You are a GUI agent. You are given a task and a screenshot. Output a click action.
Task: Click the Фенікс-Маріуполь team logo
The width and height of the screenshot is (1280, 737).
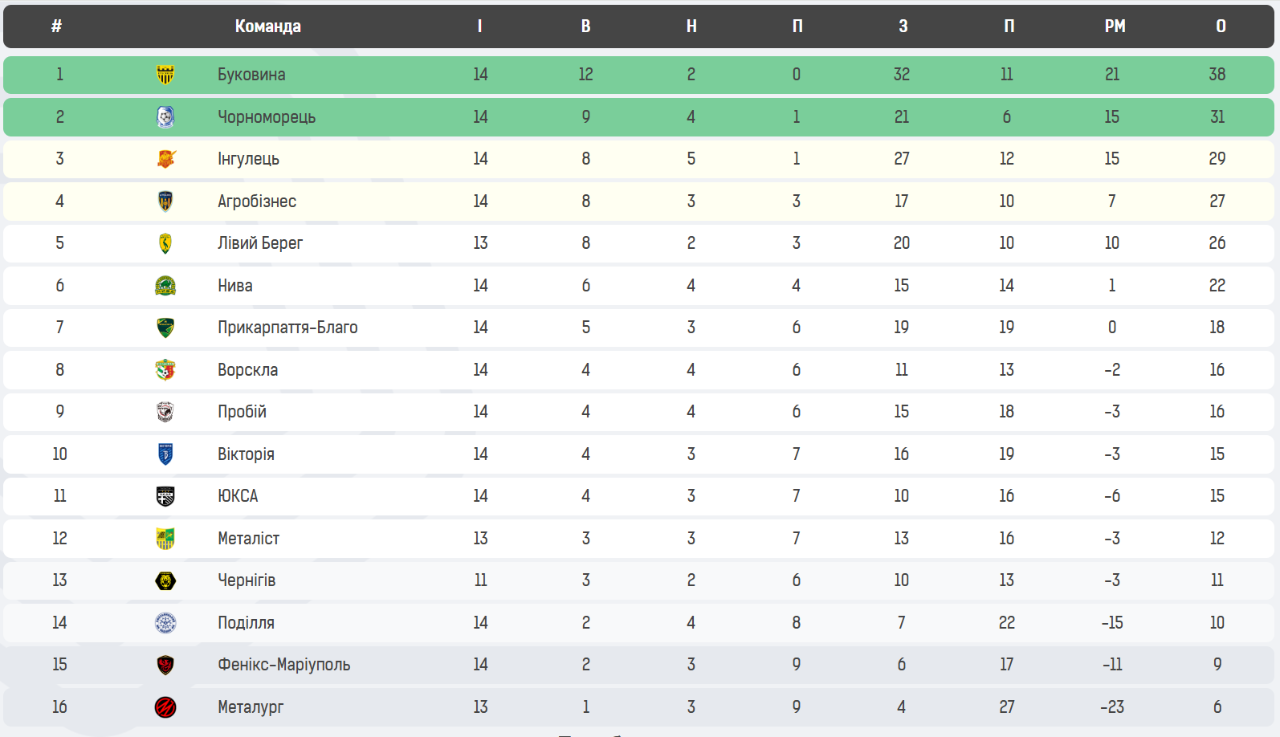166,665
